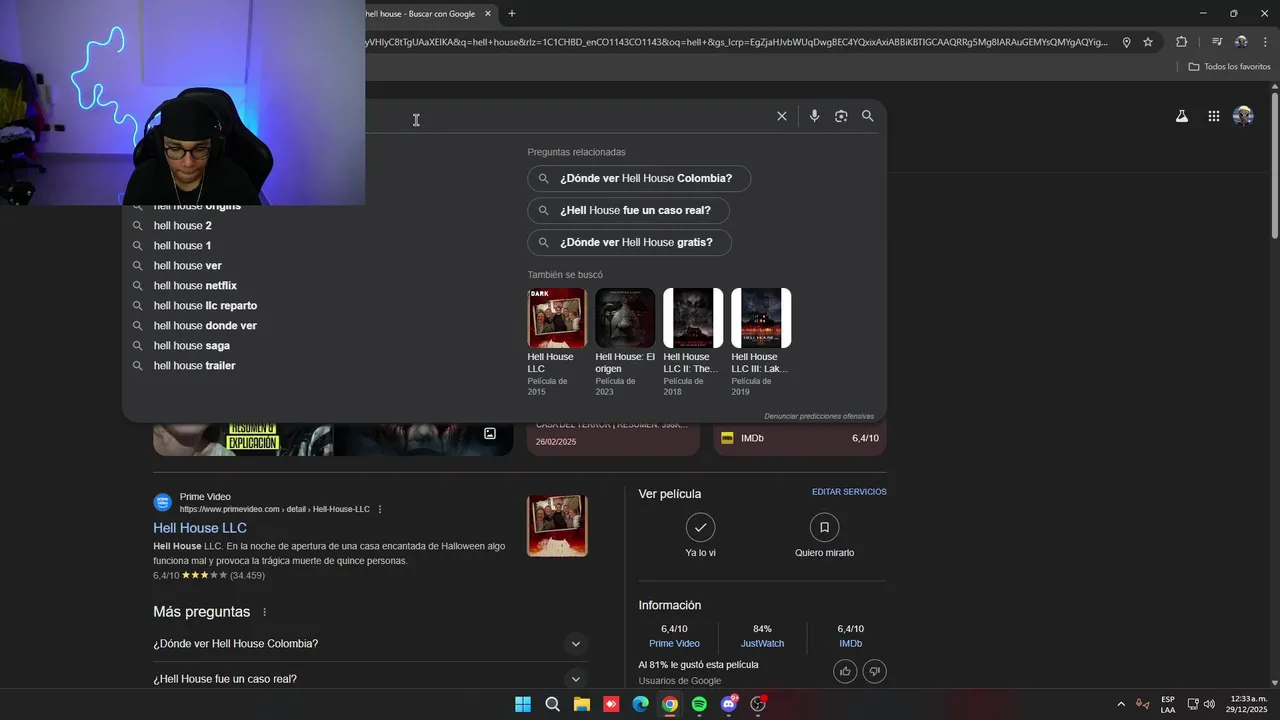Click ¿Dónde ver Hell House gratis? chip
Screen dimensions: 1280x720
pyautogui.click(x=629, y=243)
